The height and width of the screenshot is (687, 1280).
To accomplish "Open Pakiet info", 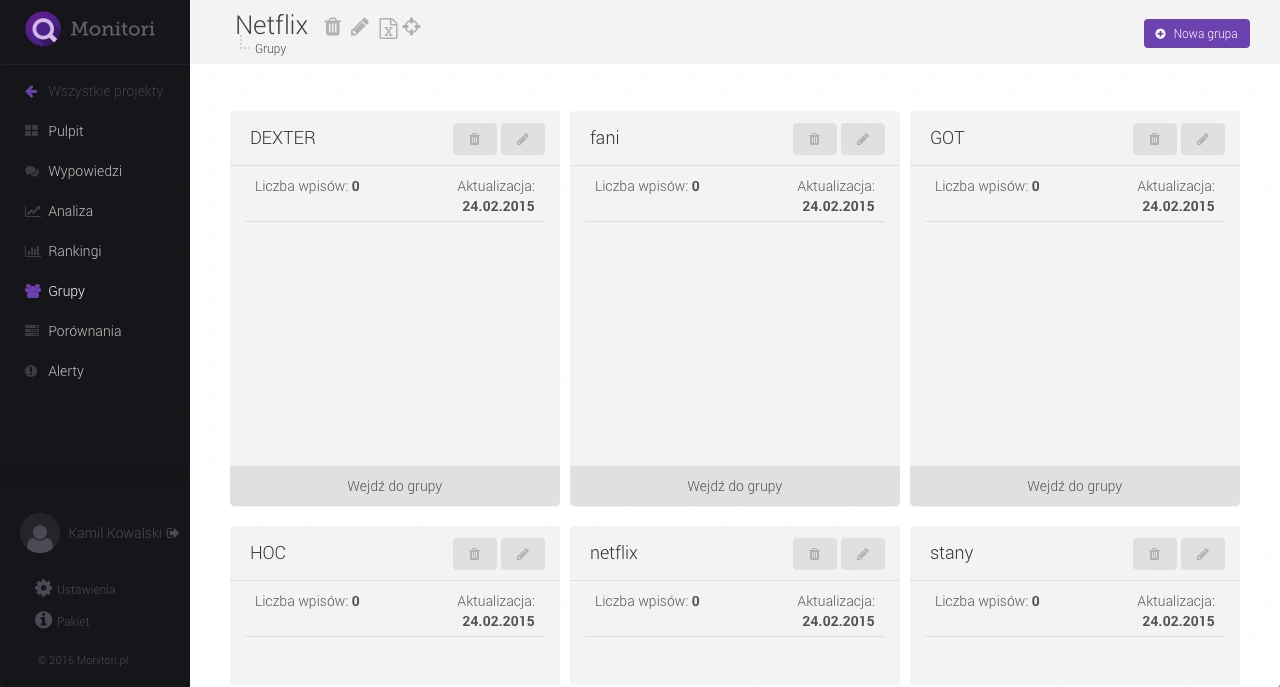I will pyautogui.click(x=63, y=621).
